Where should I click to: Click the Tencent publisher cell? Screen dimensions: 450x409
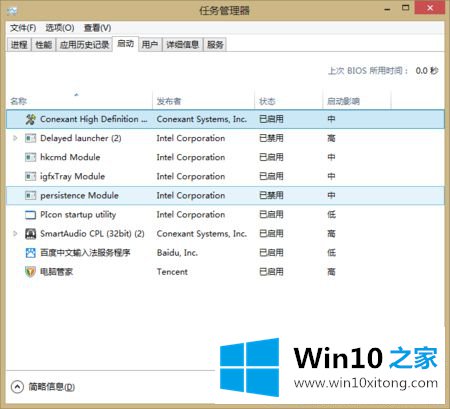click(172, 272)
